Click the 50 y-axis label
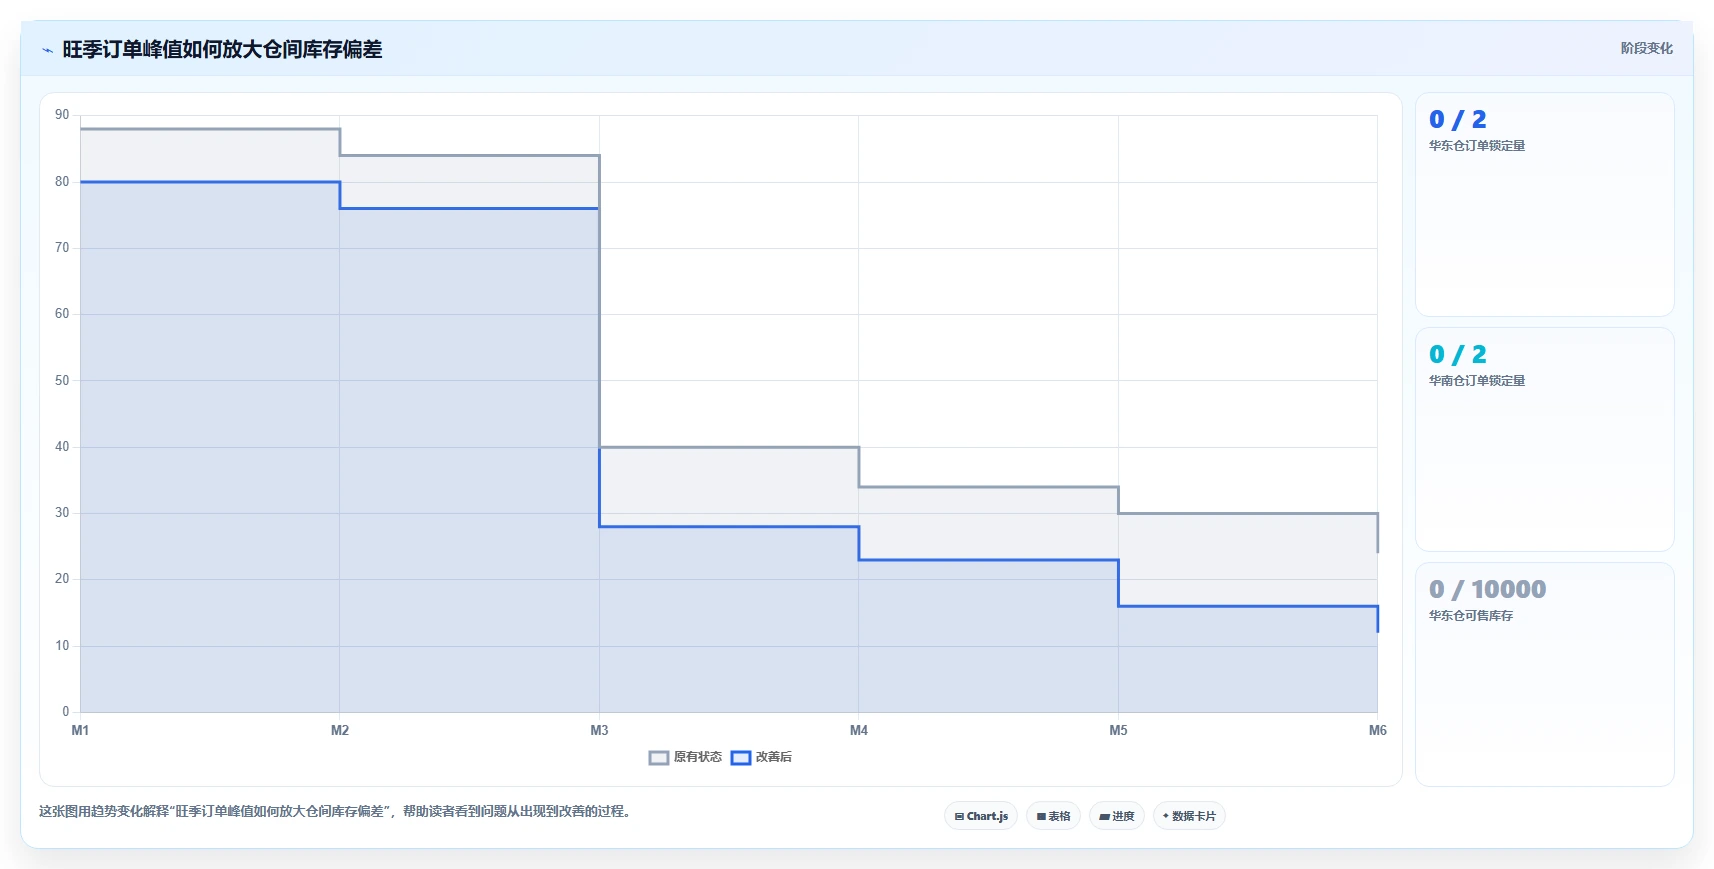1714x869 pixels. coord(62,381)
